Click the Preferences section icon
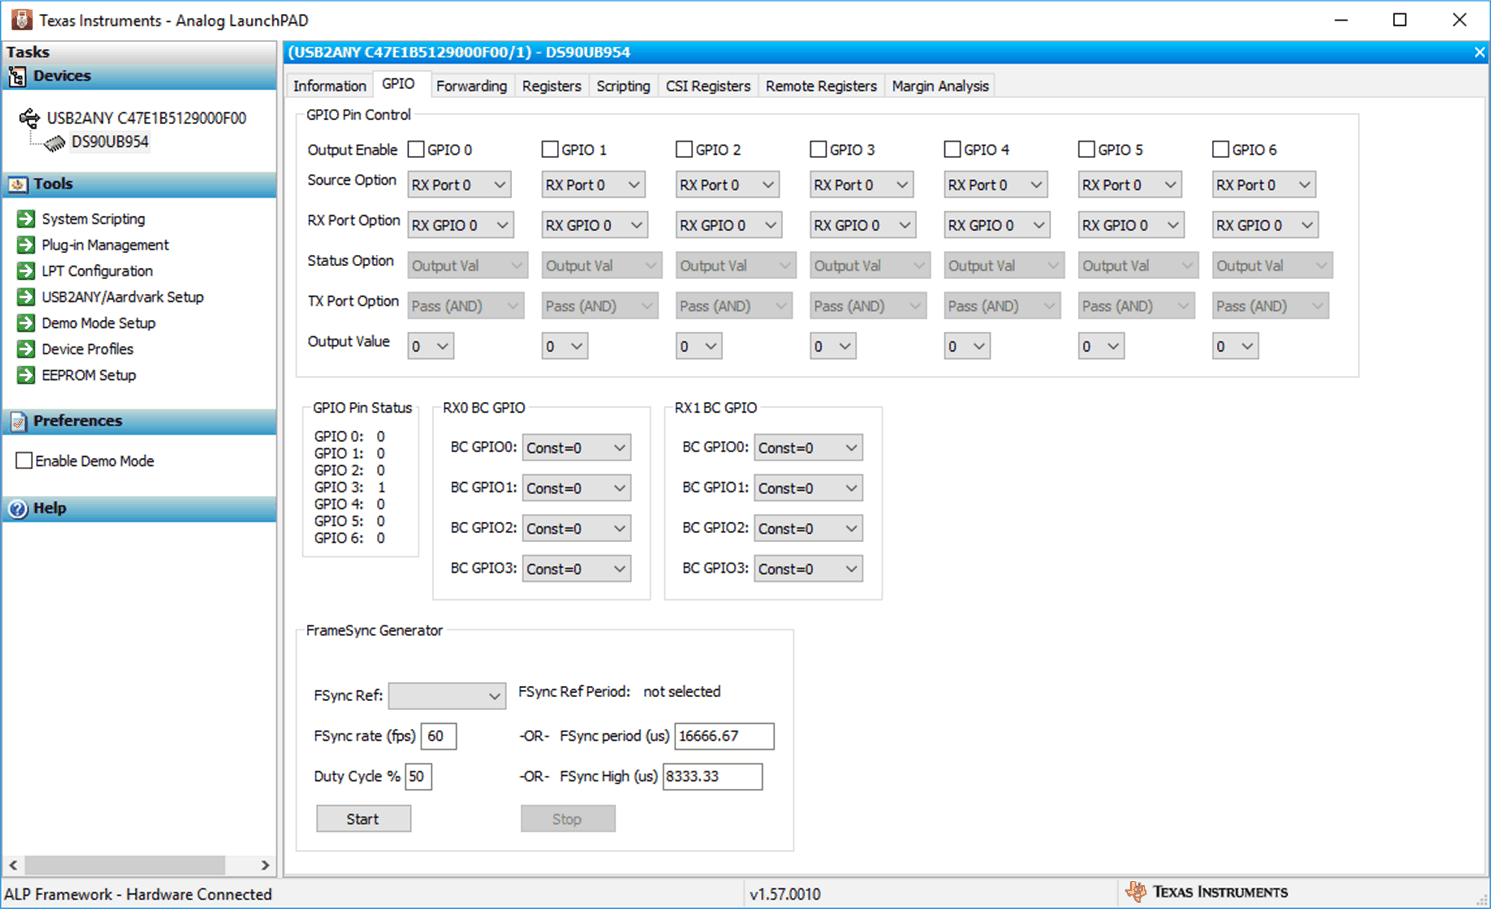The width and height of the screenshot is (1491, 909). (17, 421)
